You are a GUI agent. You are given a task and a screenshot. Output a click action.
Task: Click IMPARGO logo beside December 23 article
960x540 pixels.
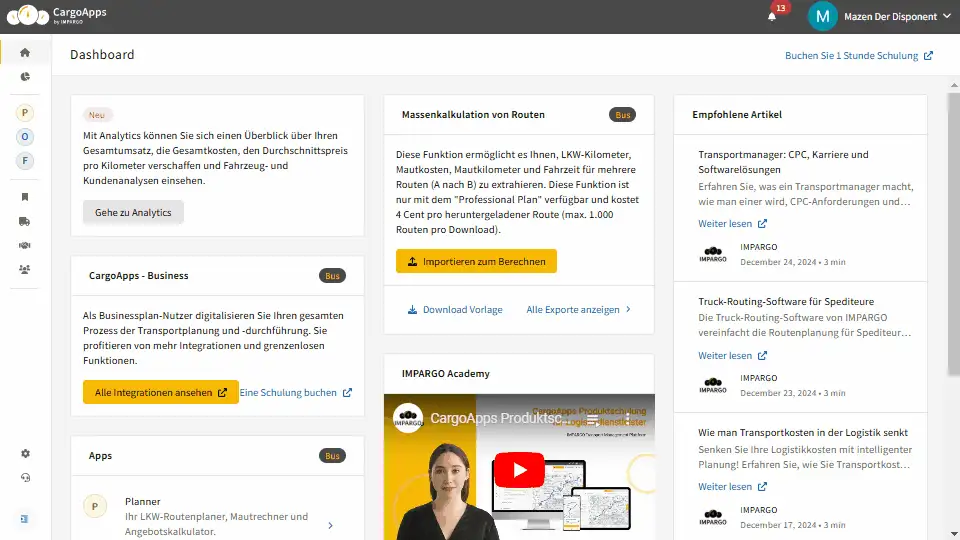(x=713, y=385)
